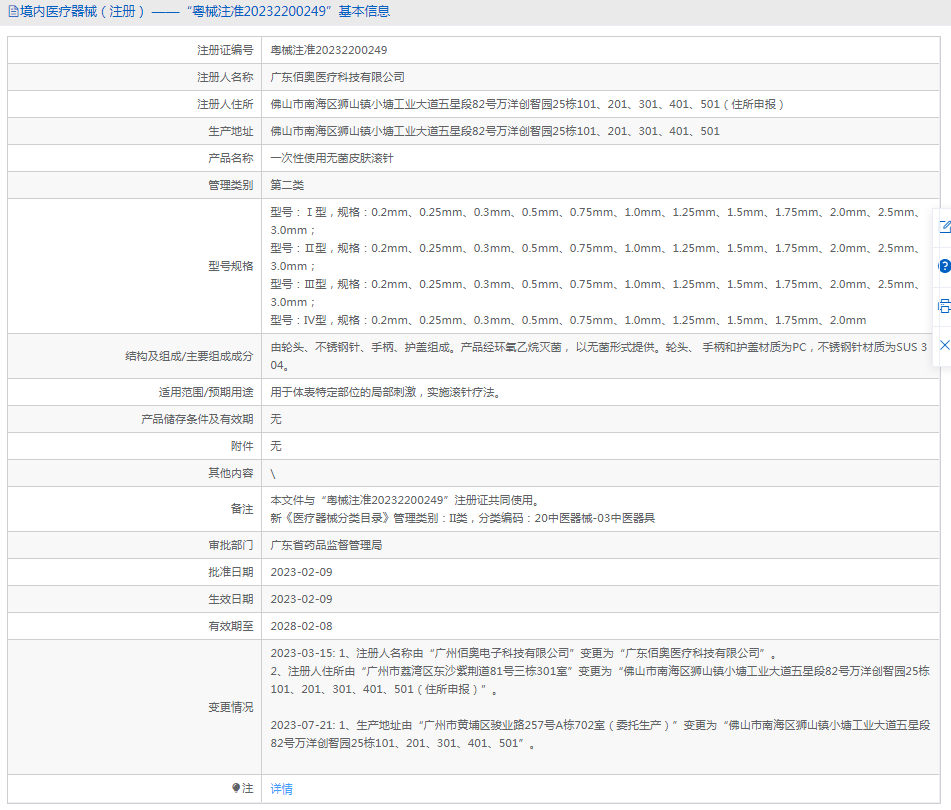Click classification code text 20中医器械-03中医器具

tap(594, 518)
